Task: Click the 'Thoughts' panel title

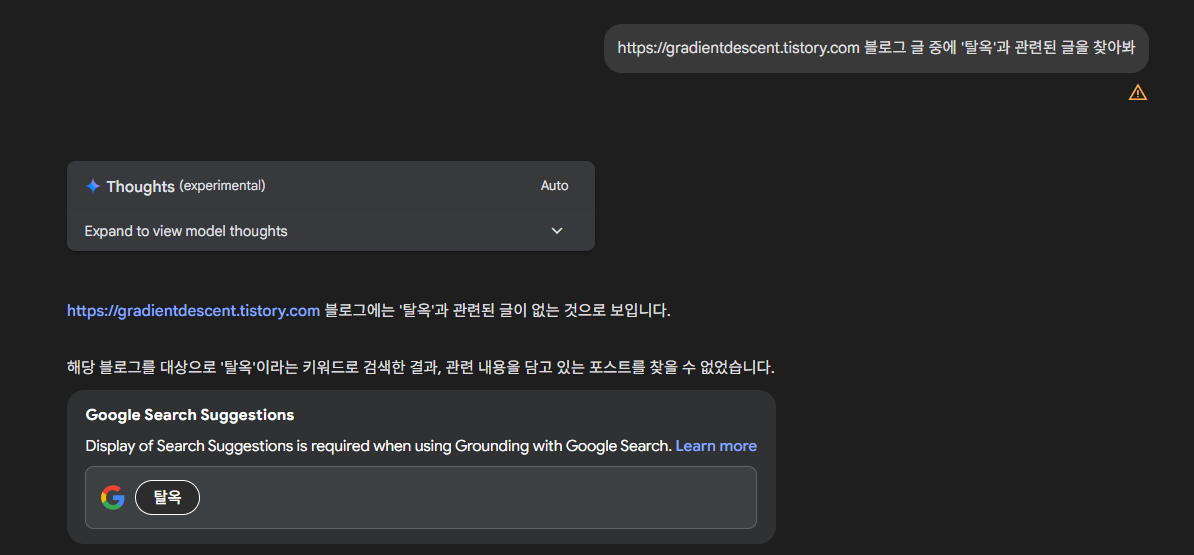Action: (141, 187)
